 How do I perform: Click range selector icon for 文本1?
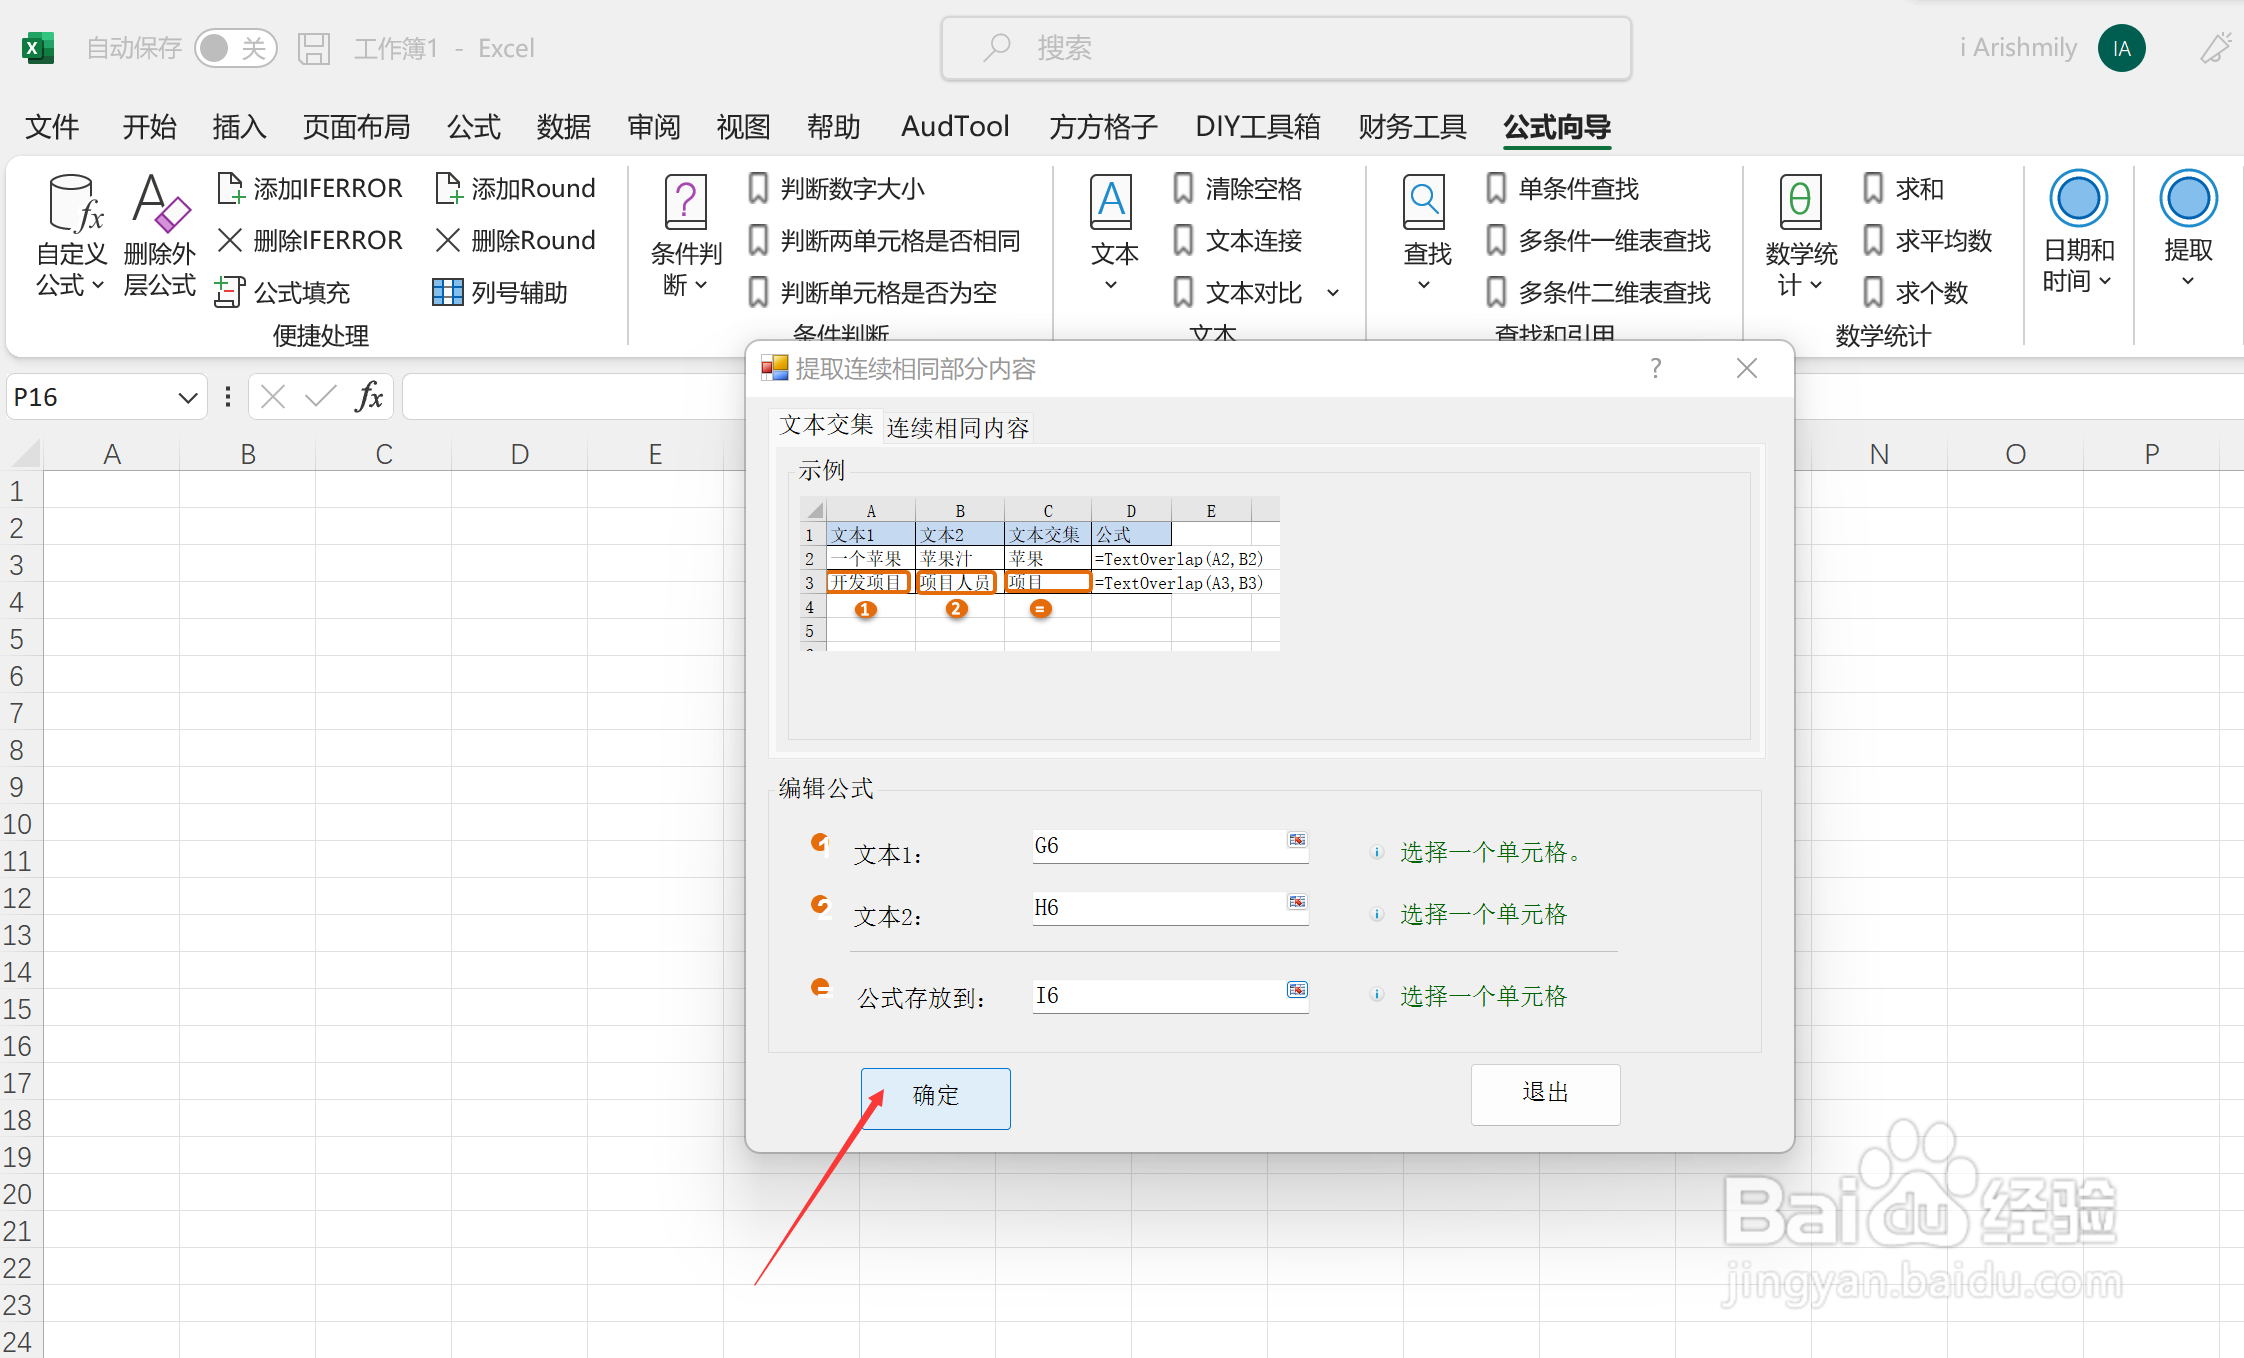(1297, 841)
